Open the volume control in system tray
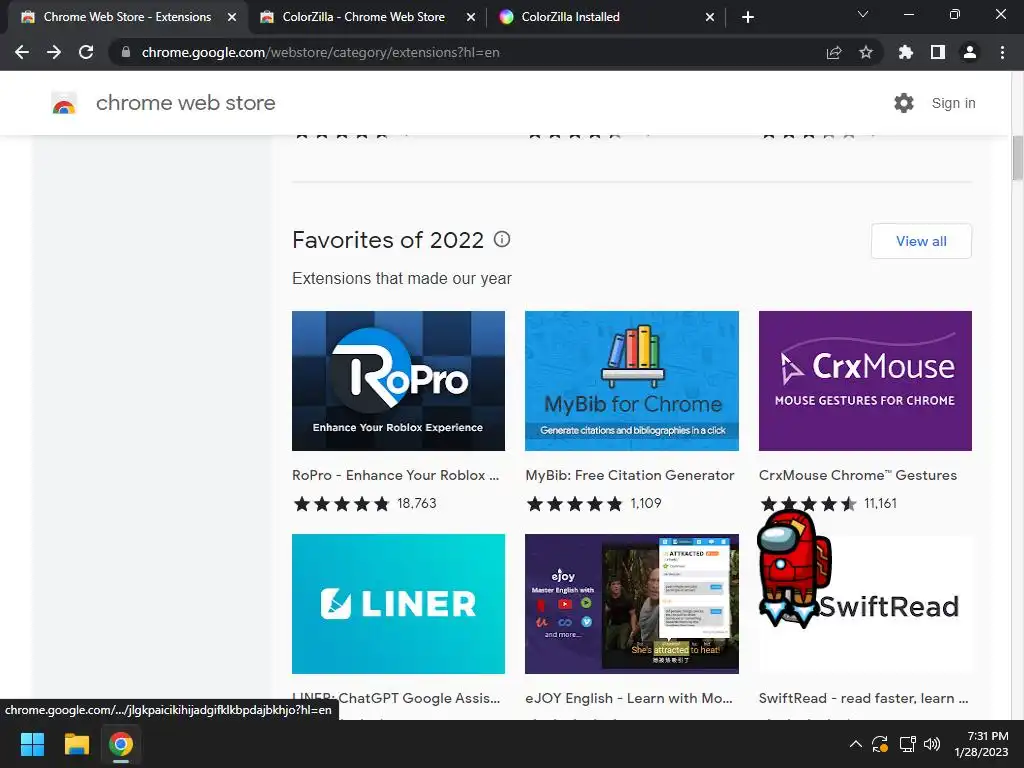1024x768 pixels. [932, 744]
